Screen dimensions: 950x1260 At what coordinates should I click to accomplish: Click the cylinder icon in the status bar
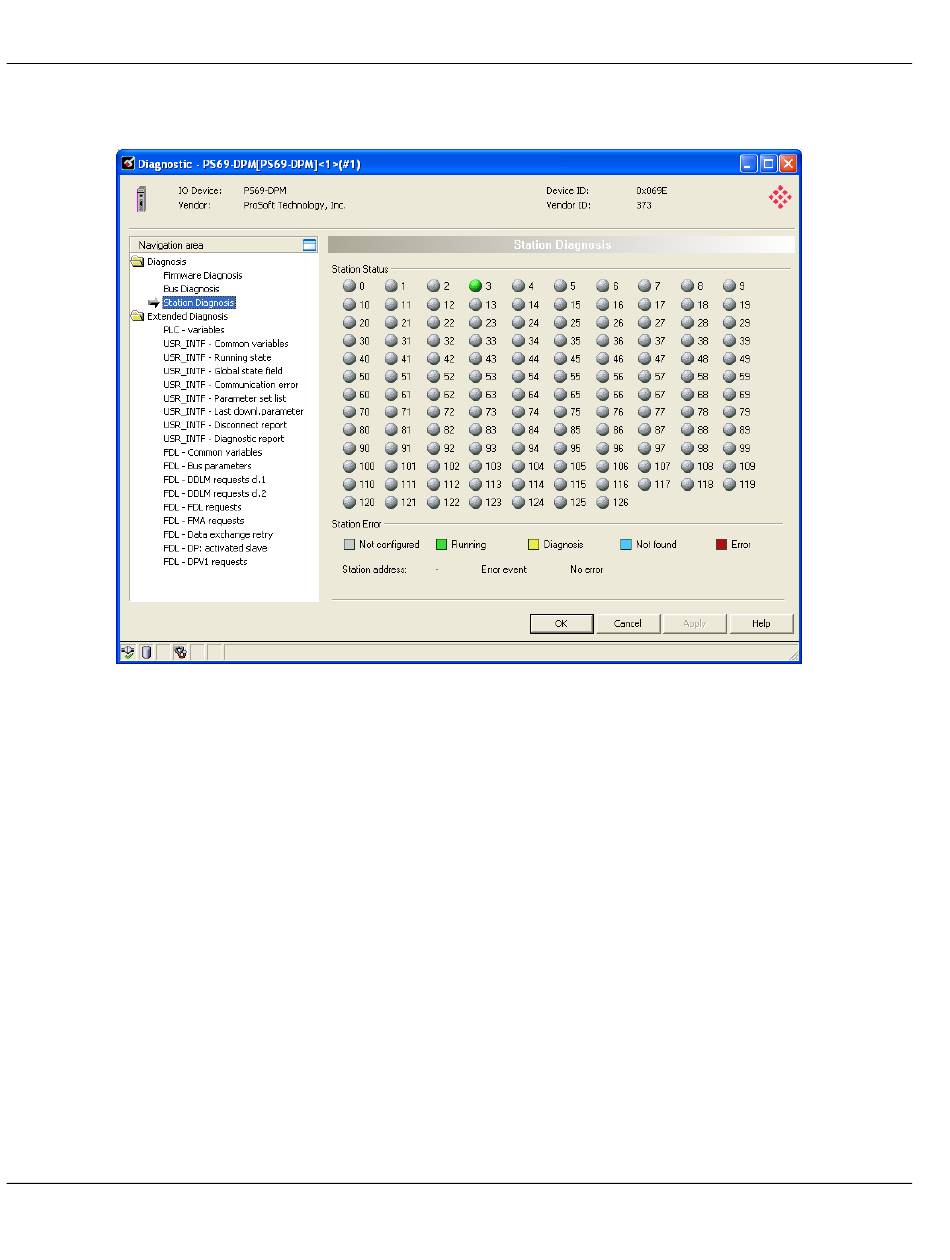(x=146, y=653)
